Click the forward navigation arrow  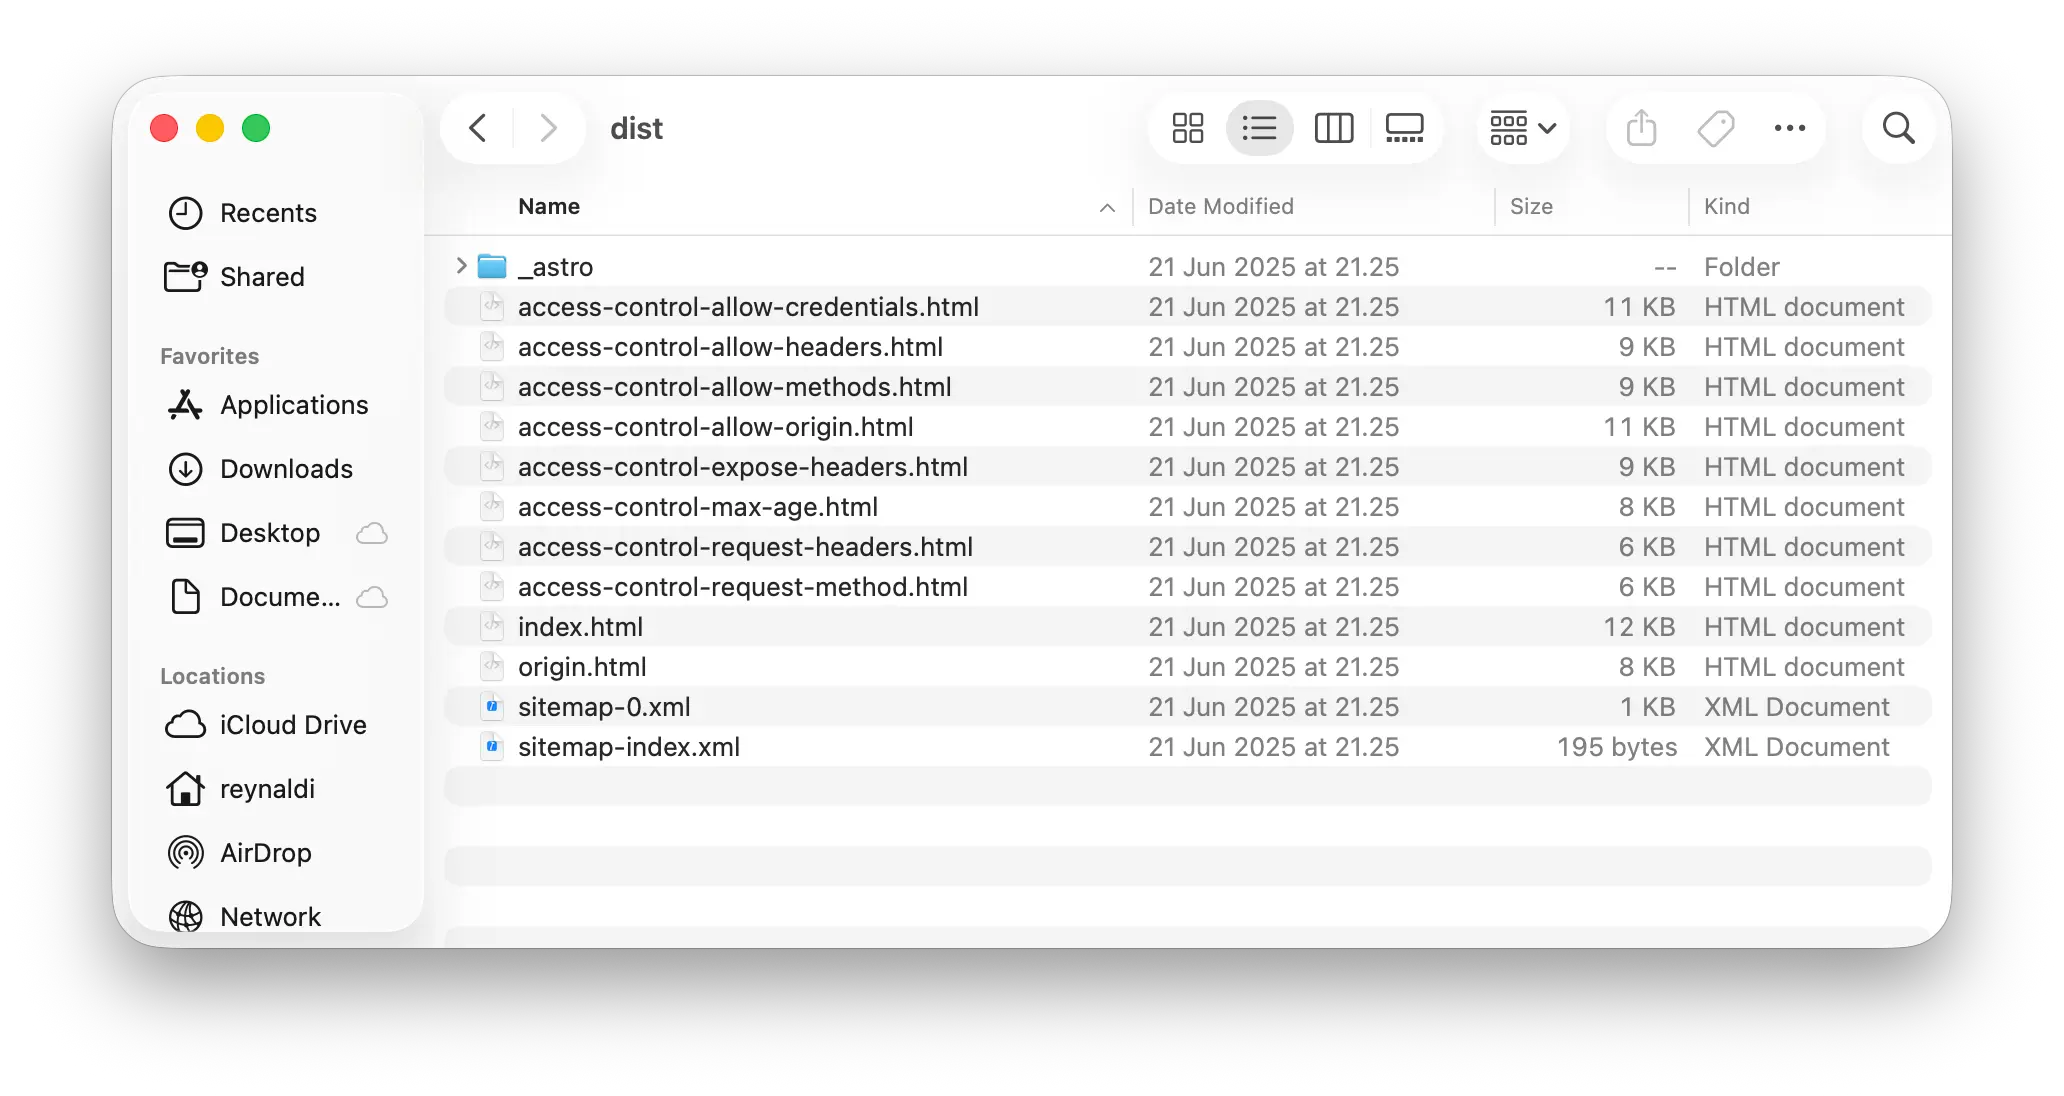[547, 128]
